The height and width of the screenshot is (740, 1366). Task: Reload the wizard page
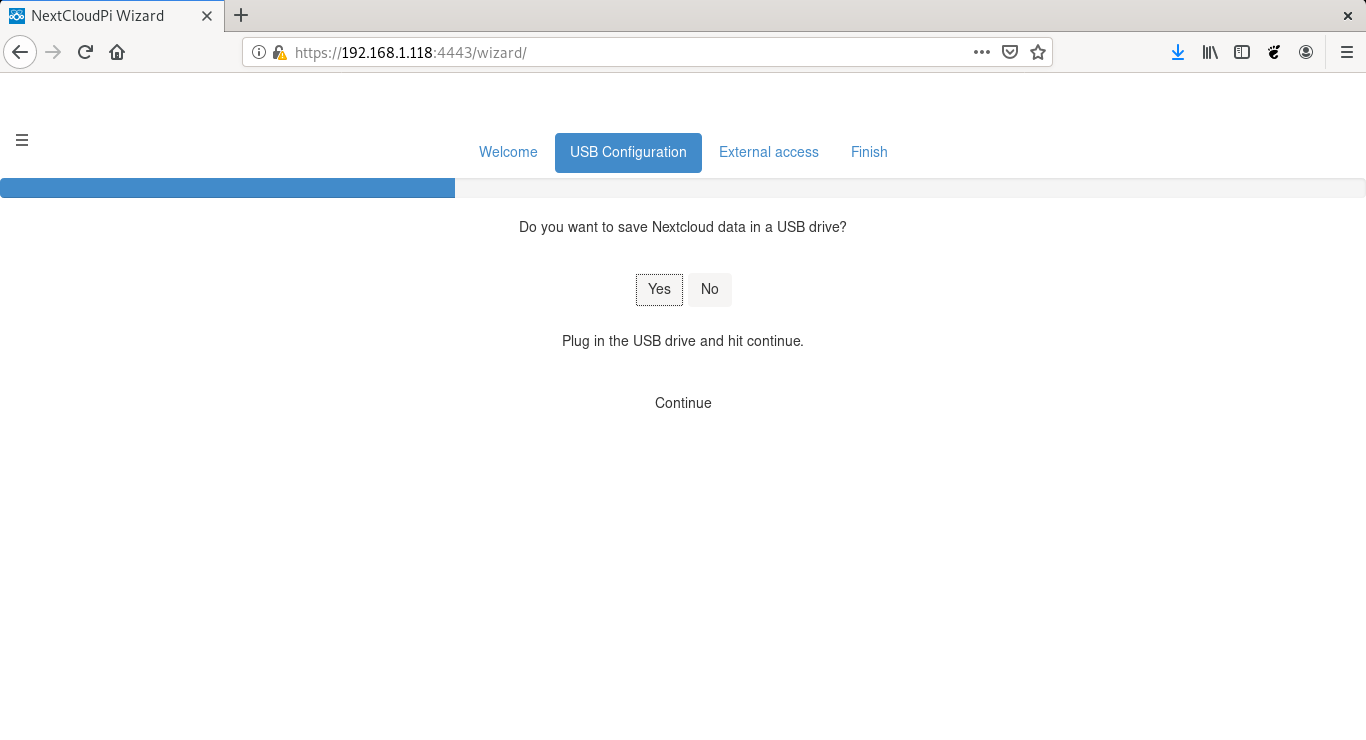click(85, 52)
